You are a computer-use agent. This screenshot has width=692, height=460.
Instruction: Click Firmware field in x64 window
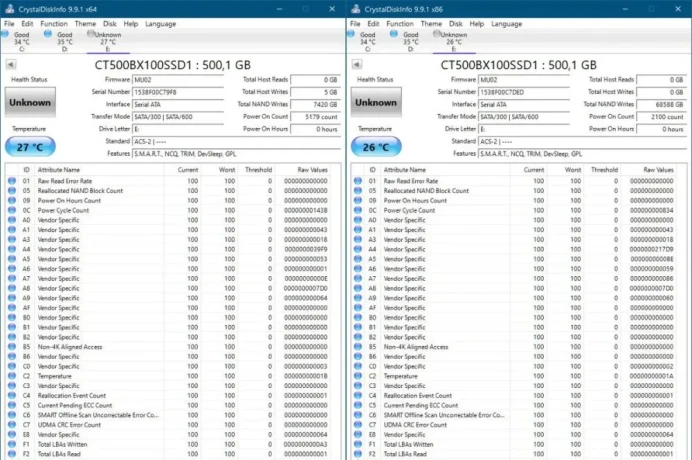pos(178,80)
